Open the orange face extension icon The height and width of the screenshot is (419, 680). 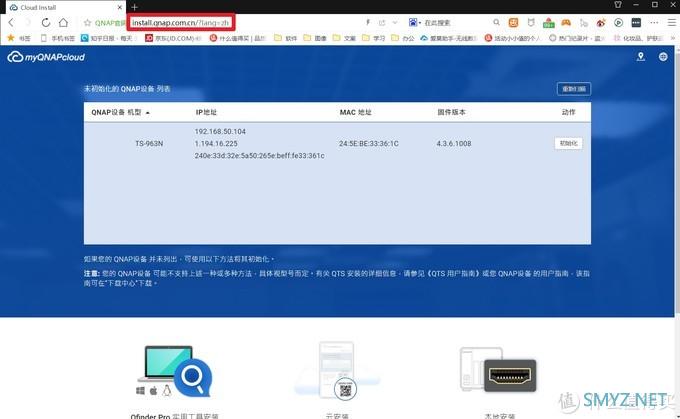513,23
